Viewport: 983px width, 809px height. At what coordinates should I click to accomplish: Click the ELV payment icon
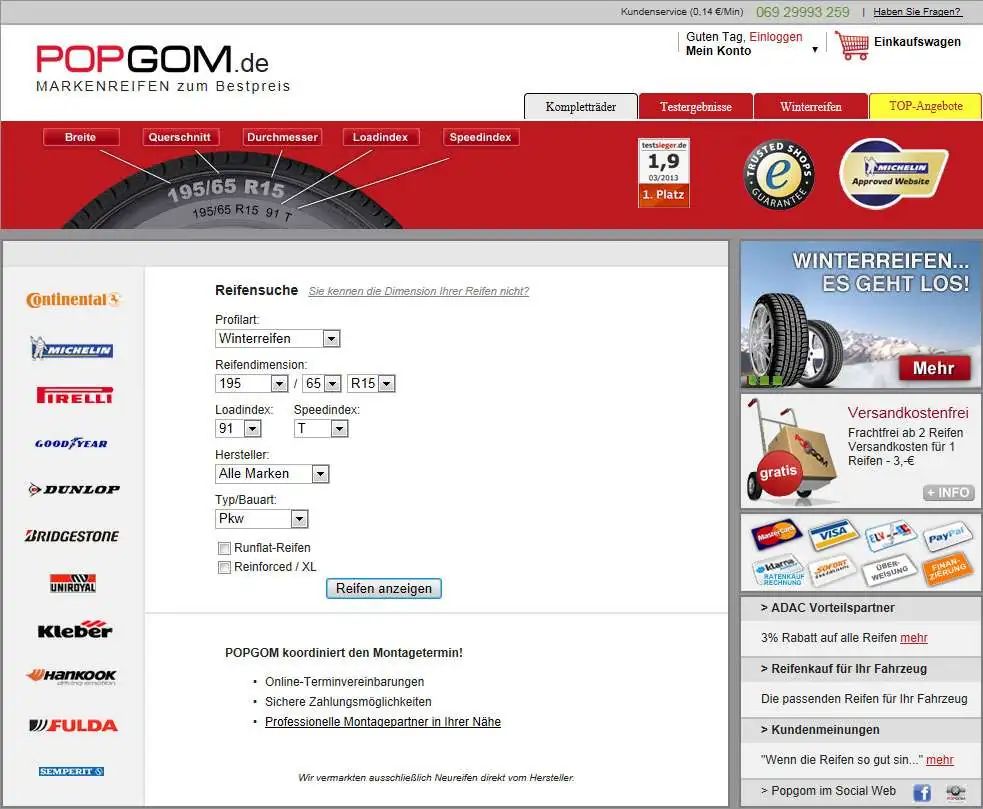point(890,535)
